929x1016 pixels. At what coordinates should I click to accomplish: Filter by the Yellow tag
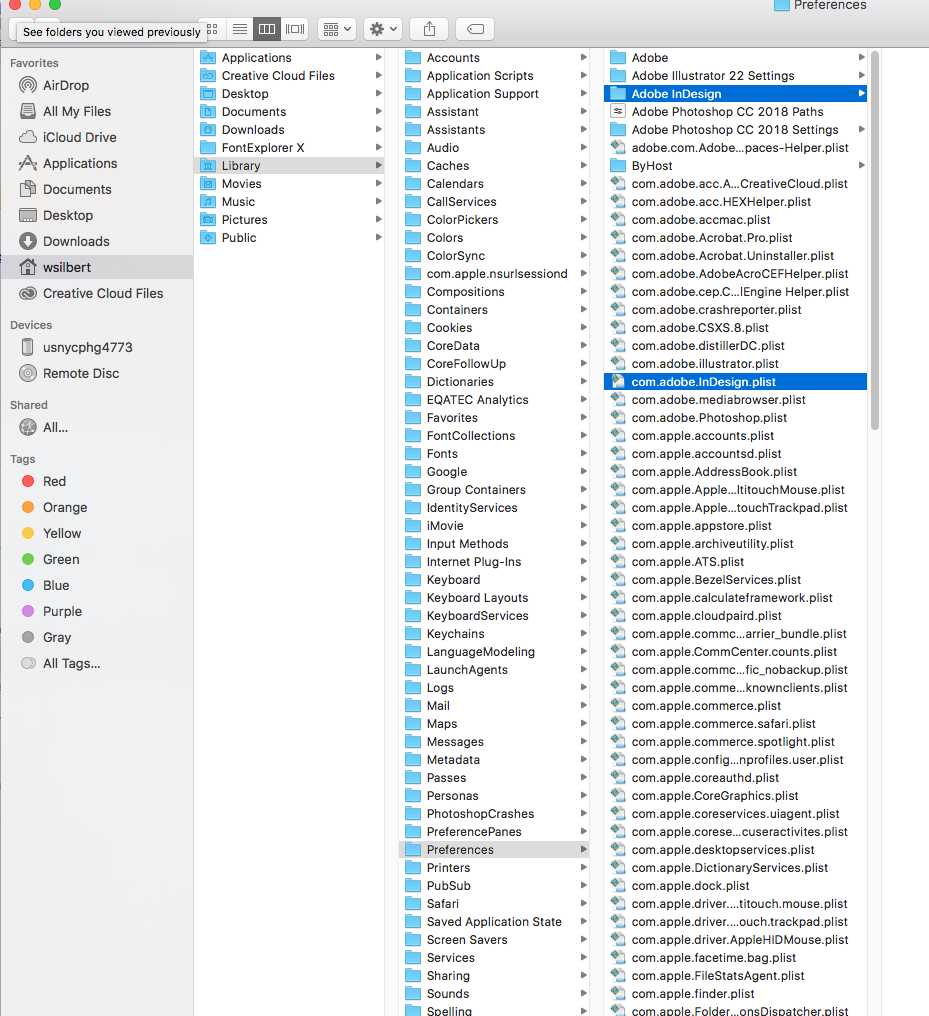point(97,533)
